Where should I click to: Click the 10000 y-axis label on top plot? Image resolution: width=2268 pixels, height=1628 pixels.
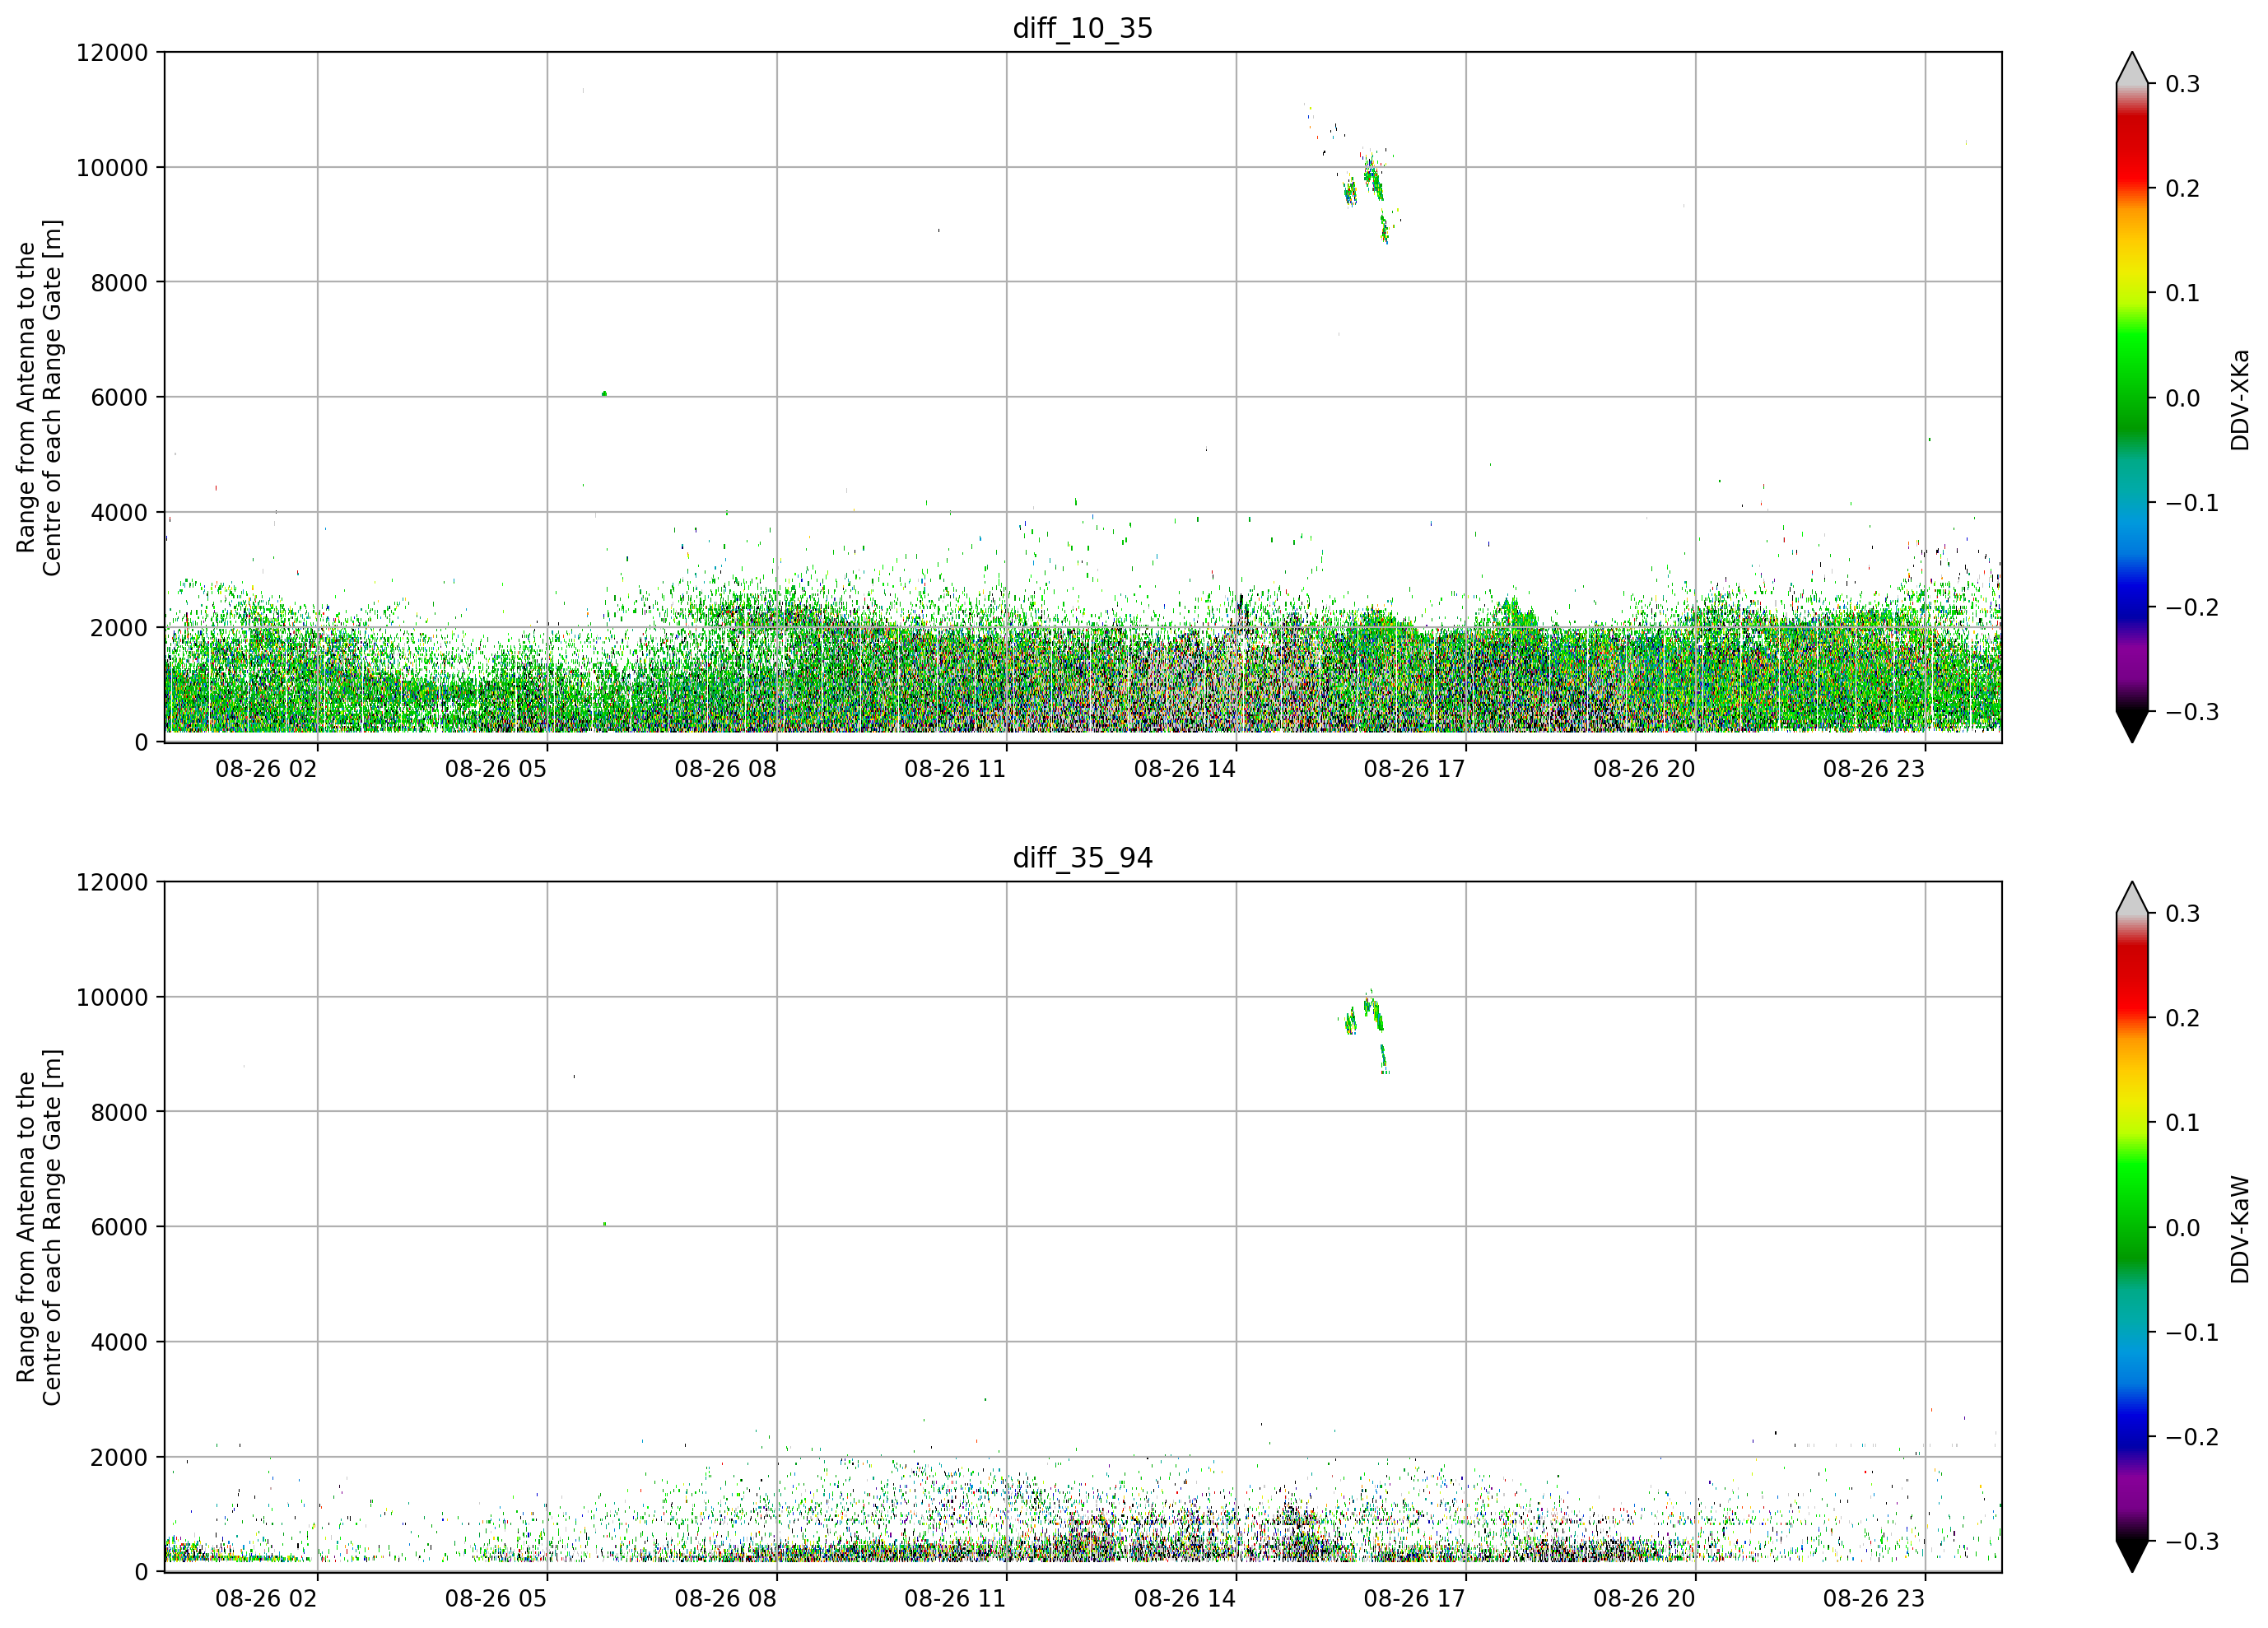coord(112,168)
